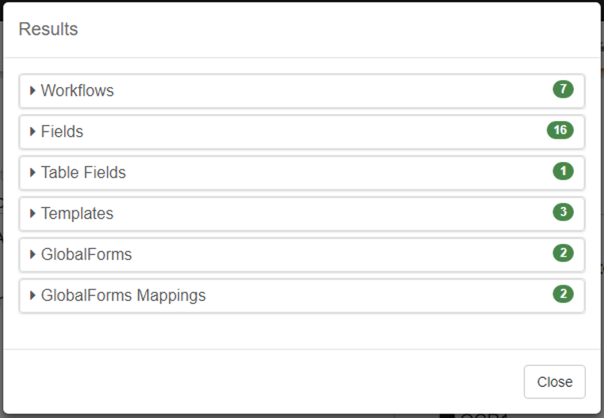Screen dimensions: 604x418
Task: Click the Templates count badge showing 3
Action: pos(563,213)
